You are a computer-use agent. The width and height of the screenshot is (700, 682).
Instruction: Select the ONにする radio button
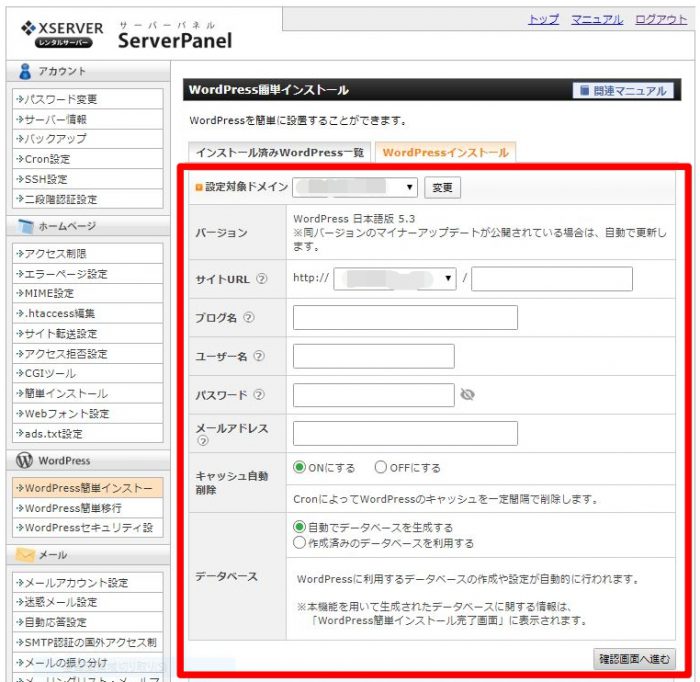[x=299, y=467]
